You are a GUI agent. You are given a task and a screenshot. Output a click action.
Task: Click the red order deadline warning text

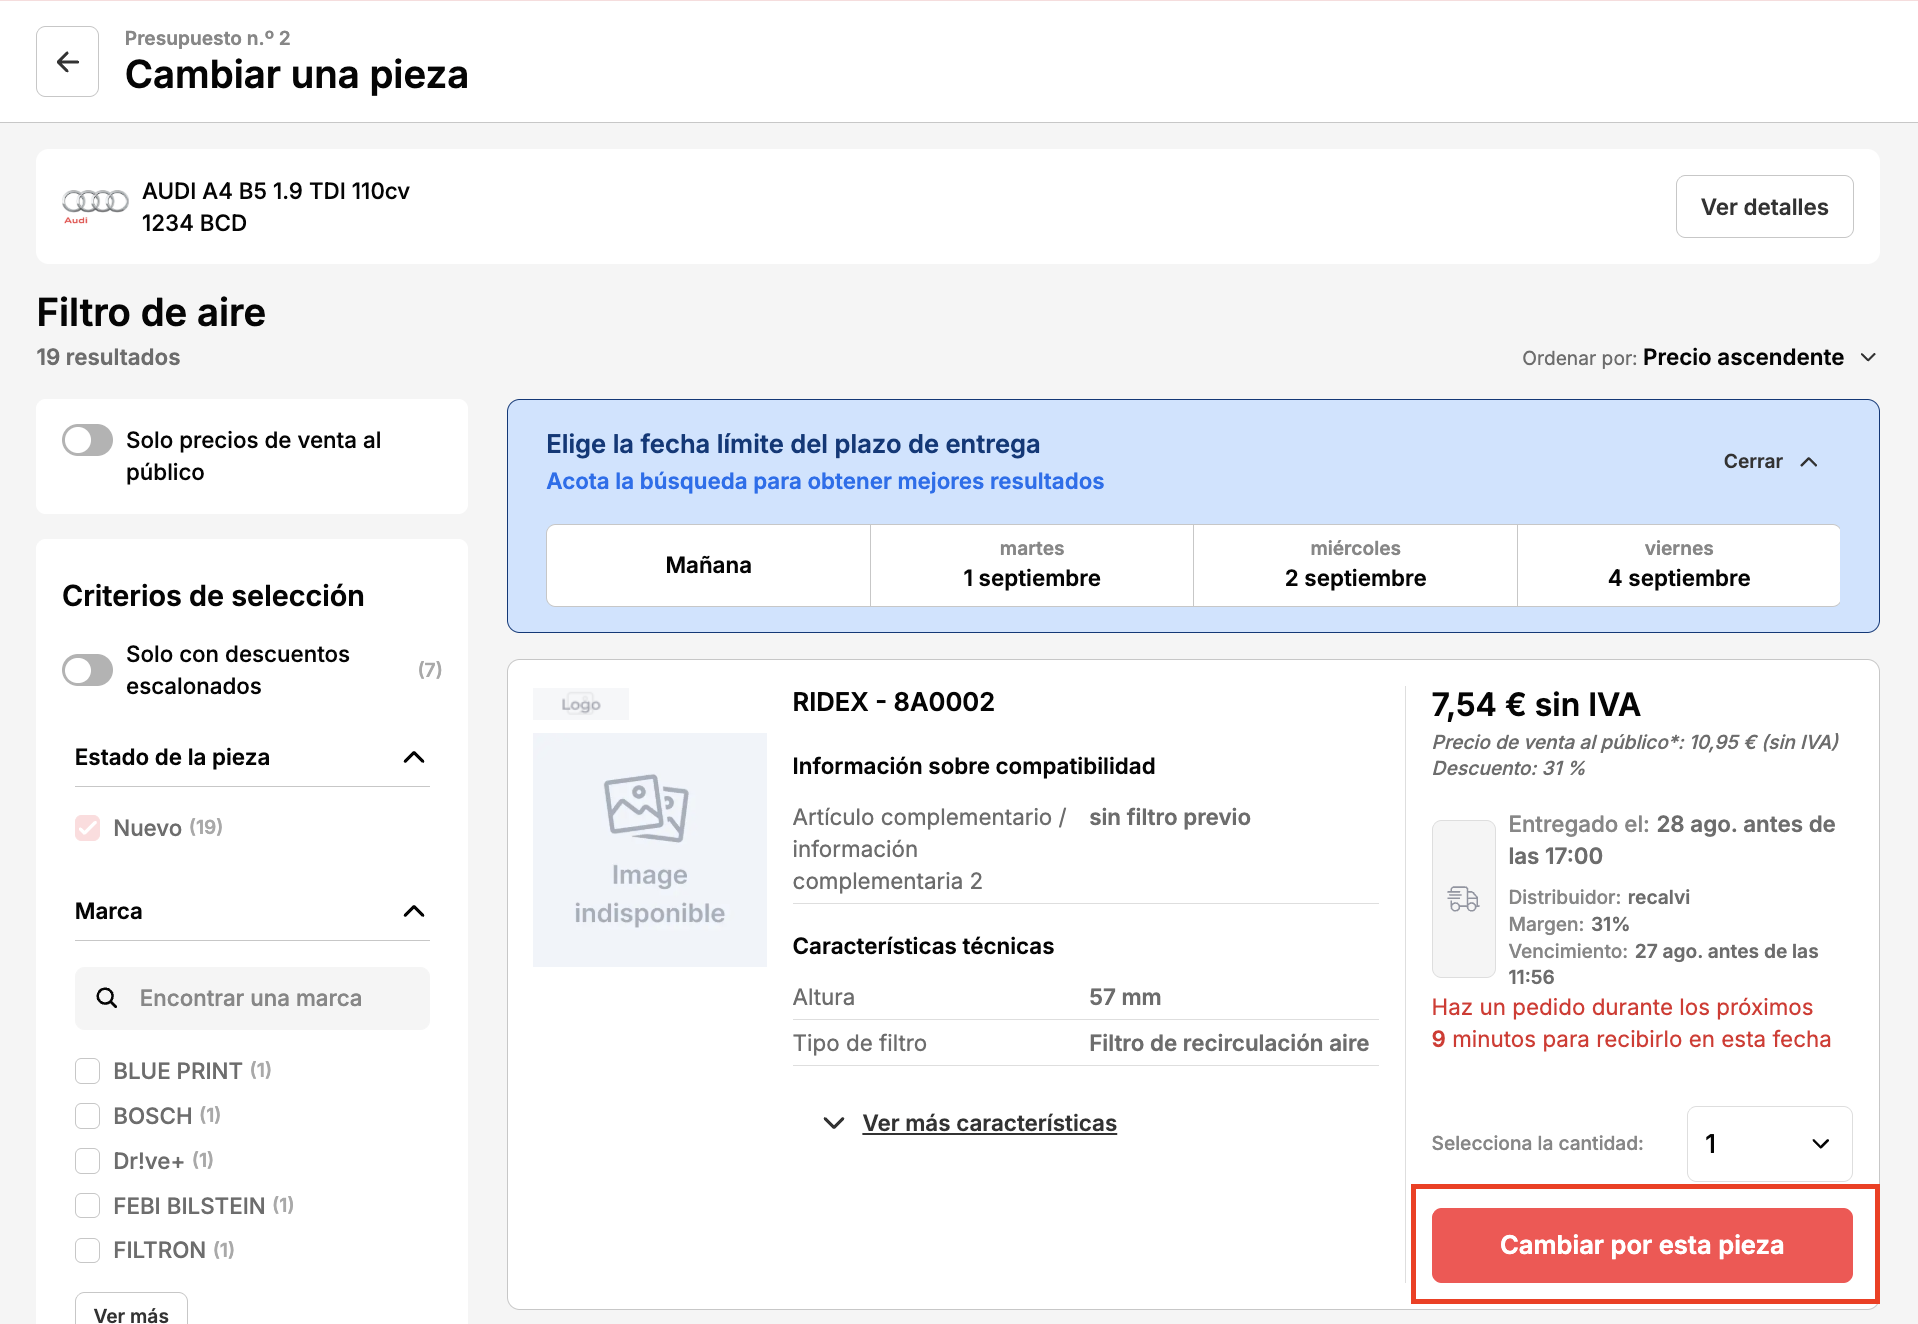[x=1631, y=1023]
